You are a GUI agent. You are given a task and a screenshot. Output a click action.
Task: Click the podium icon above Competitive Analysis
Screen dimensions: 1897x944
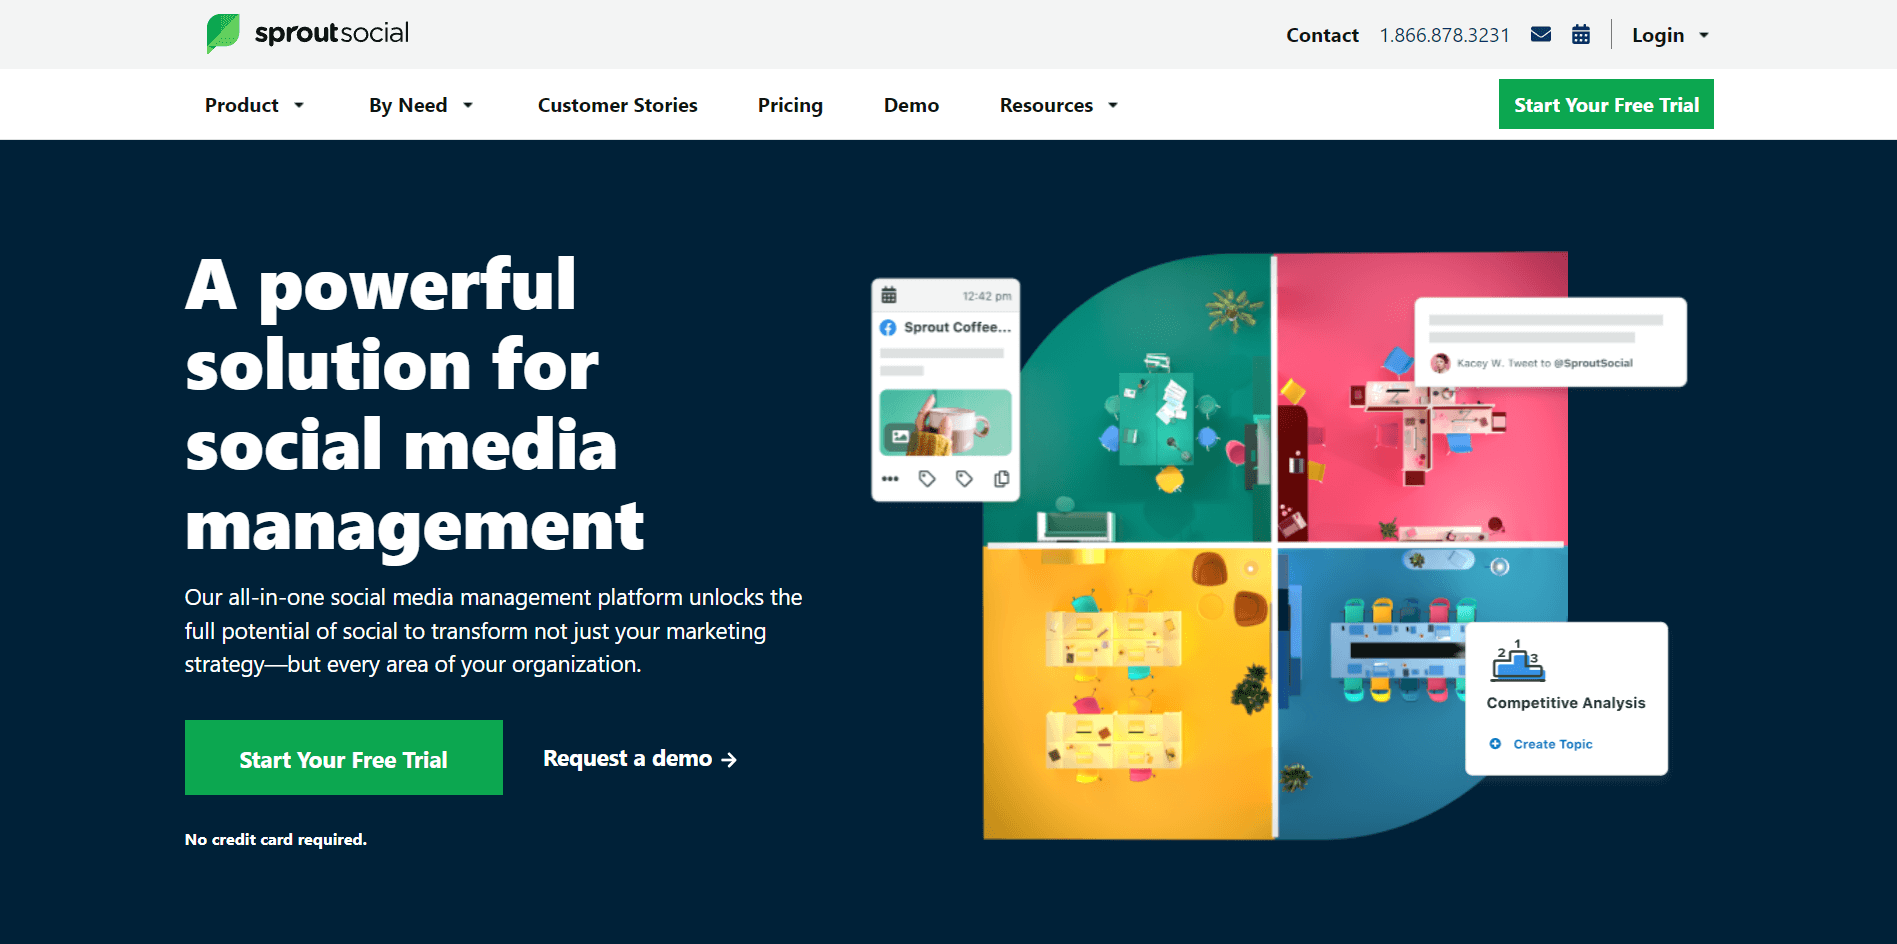click(1518, 661)
